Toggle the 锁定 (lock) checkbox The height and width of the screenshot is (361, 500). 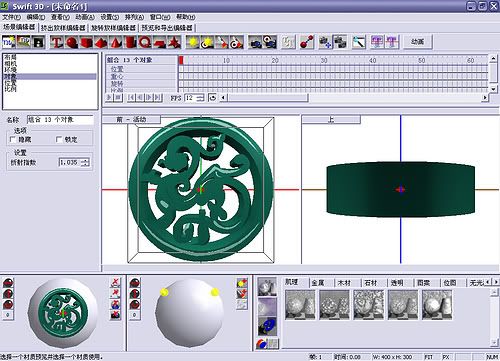point(59,139)
